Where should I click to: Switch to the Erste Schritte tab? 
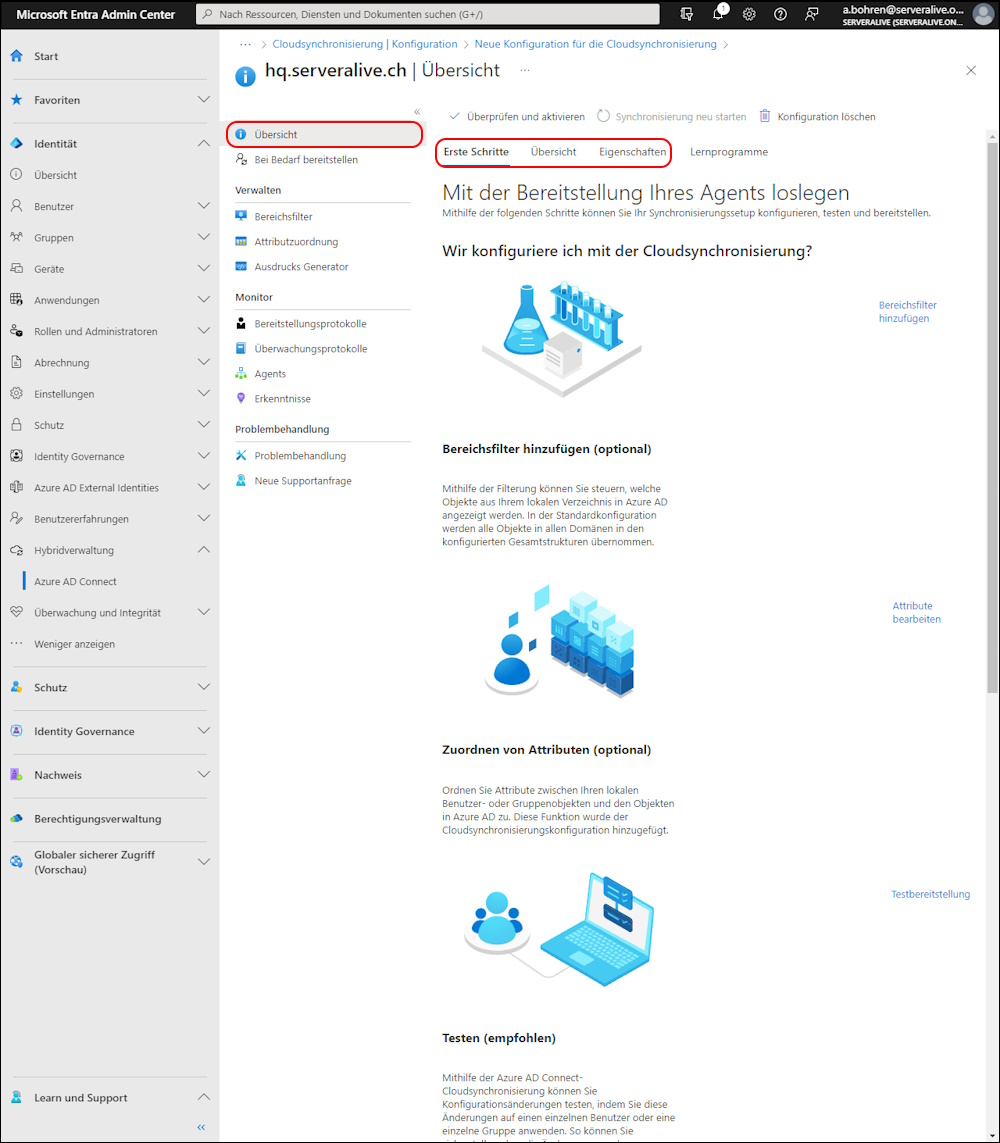click(476, 152)
